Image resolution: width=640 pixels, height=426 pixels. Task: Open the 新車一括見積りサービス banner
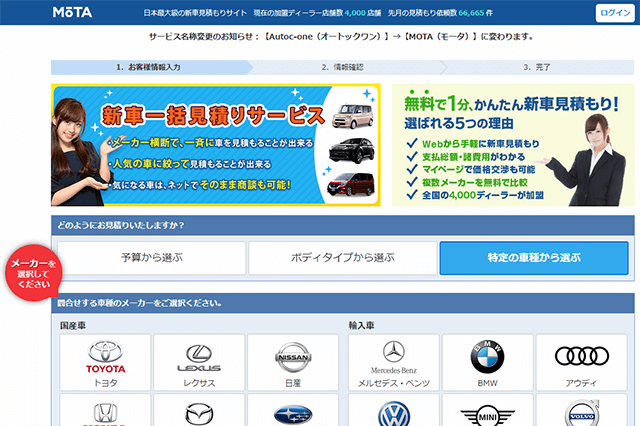[216, 145]
